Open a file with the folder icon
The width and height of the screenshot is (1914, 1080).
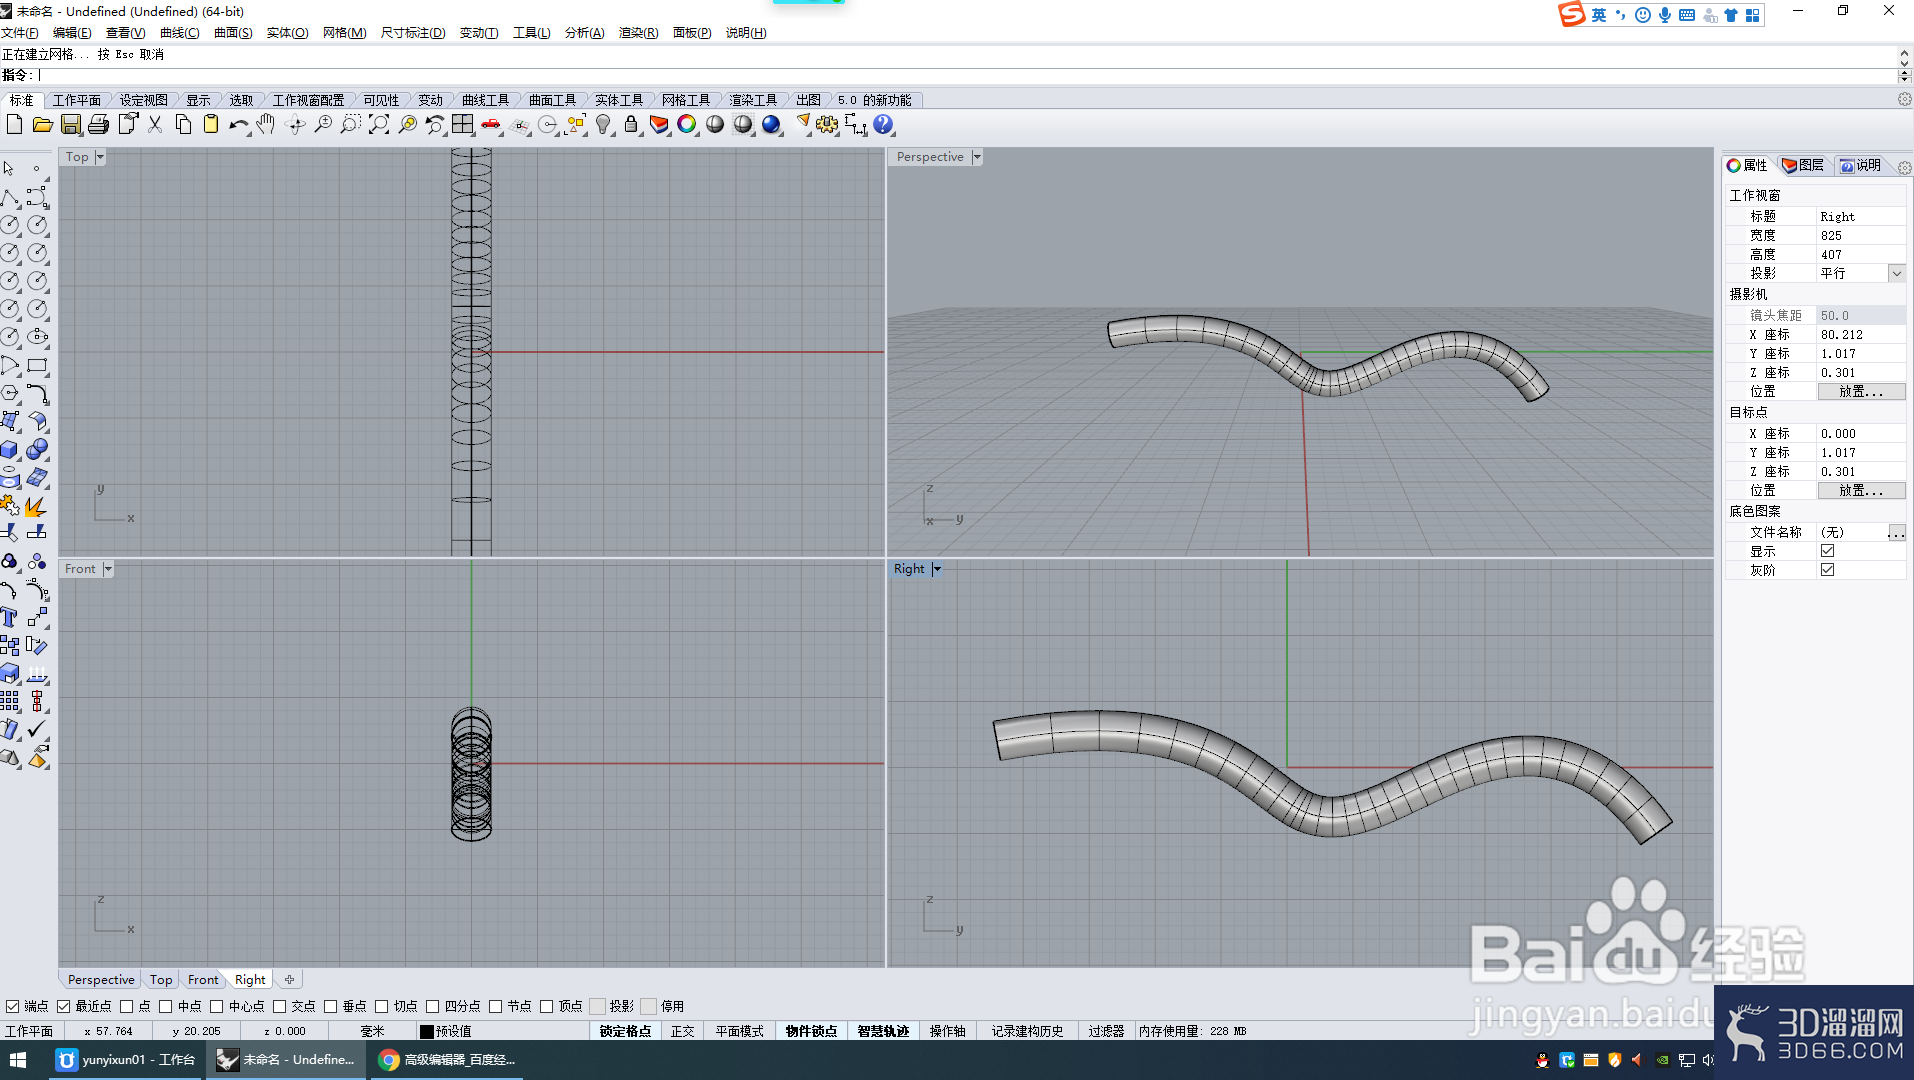(x=42, y=124)
